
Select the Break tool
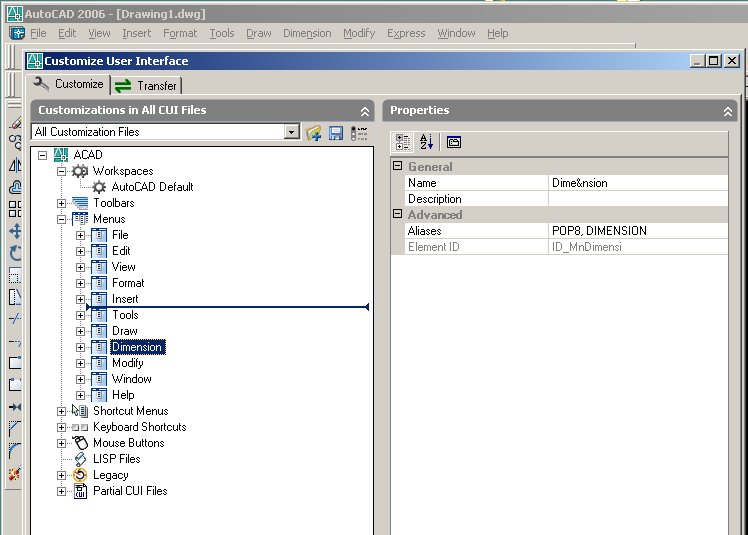[15, 385]
